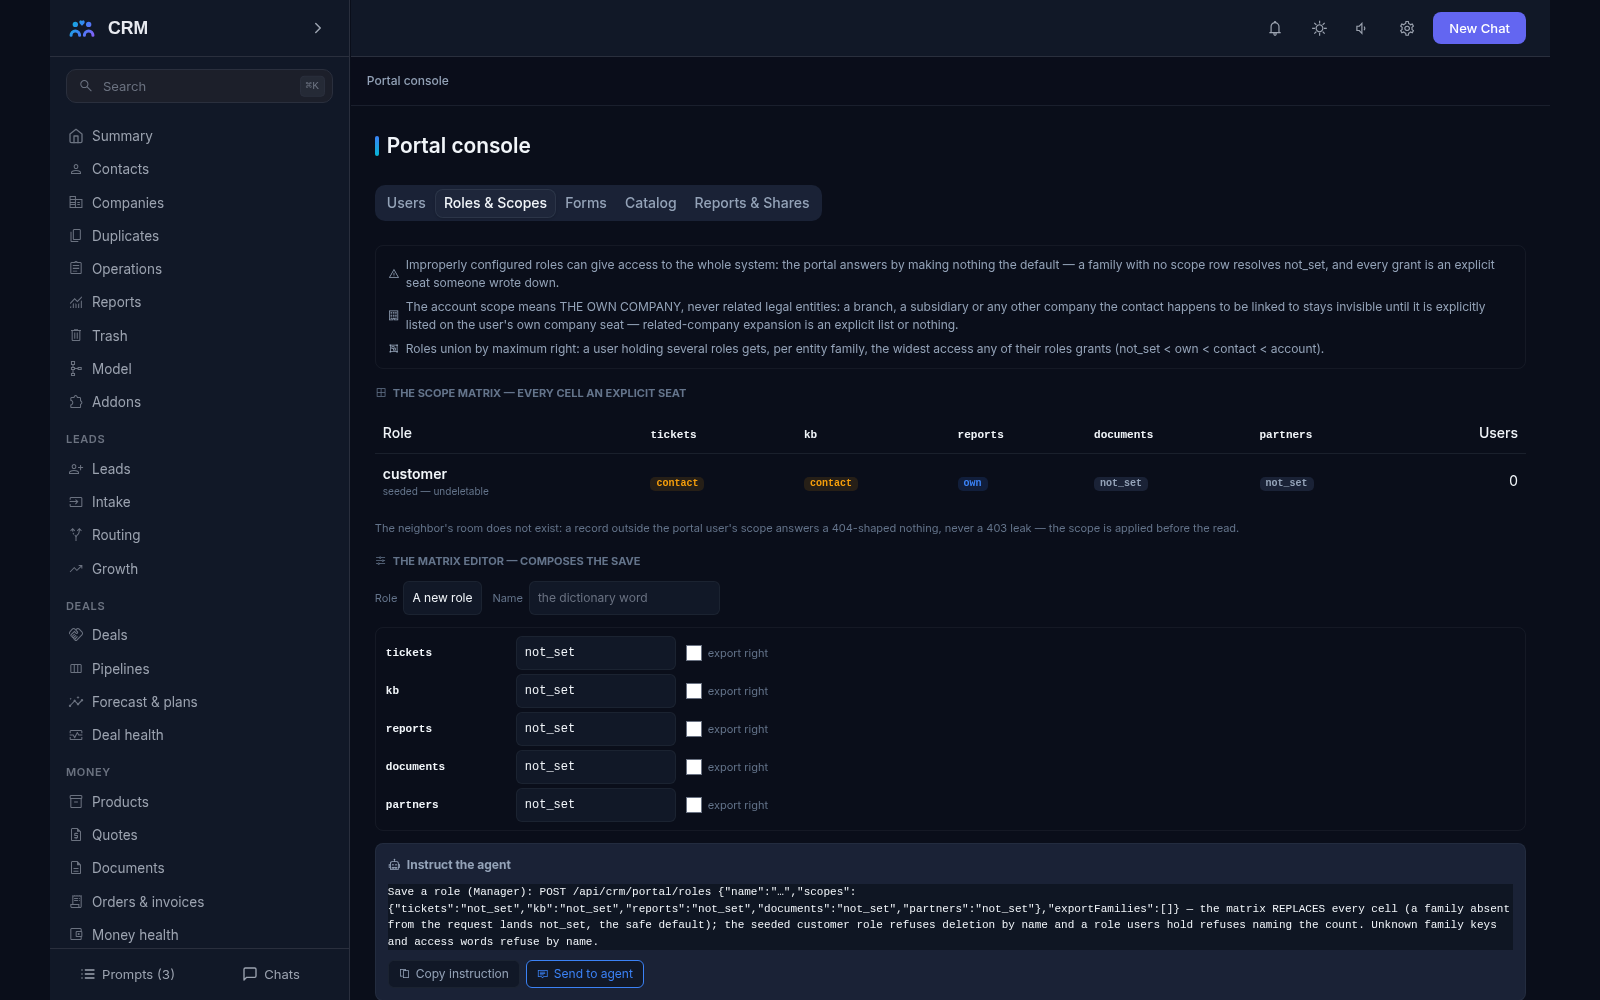
Task: Click Duplicates icon in sidebar
Action: click(76, 236)
